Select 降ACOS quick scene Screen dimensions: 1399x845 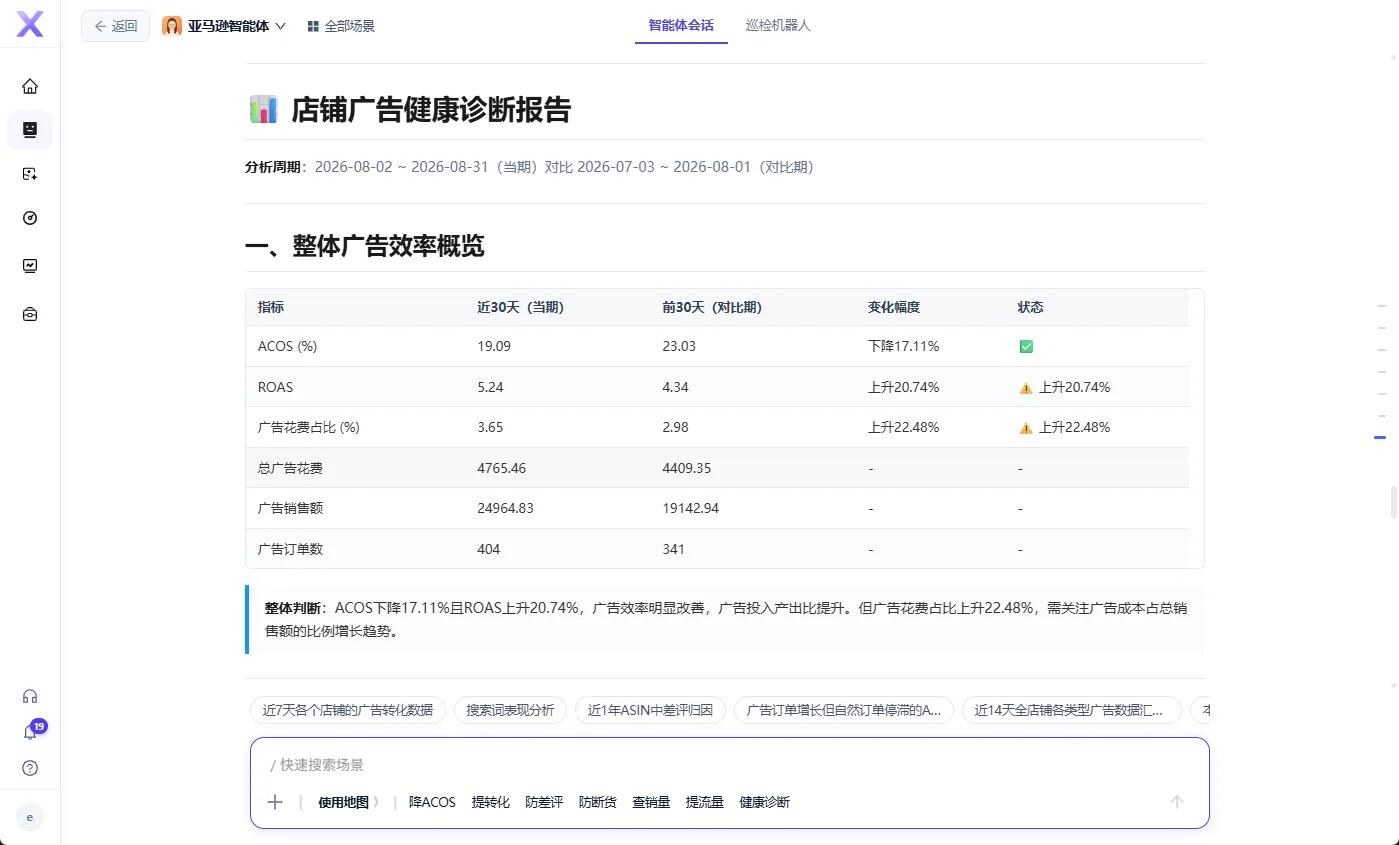[432, 802]
